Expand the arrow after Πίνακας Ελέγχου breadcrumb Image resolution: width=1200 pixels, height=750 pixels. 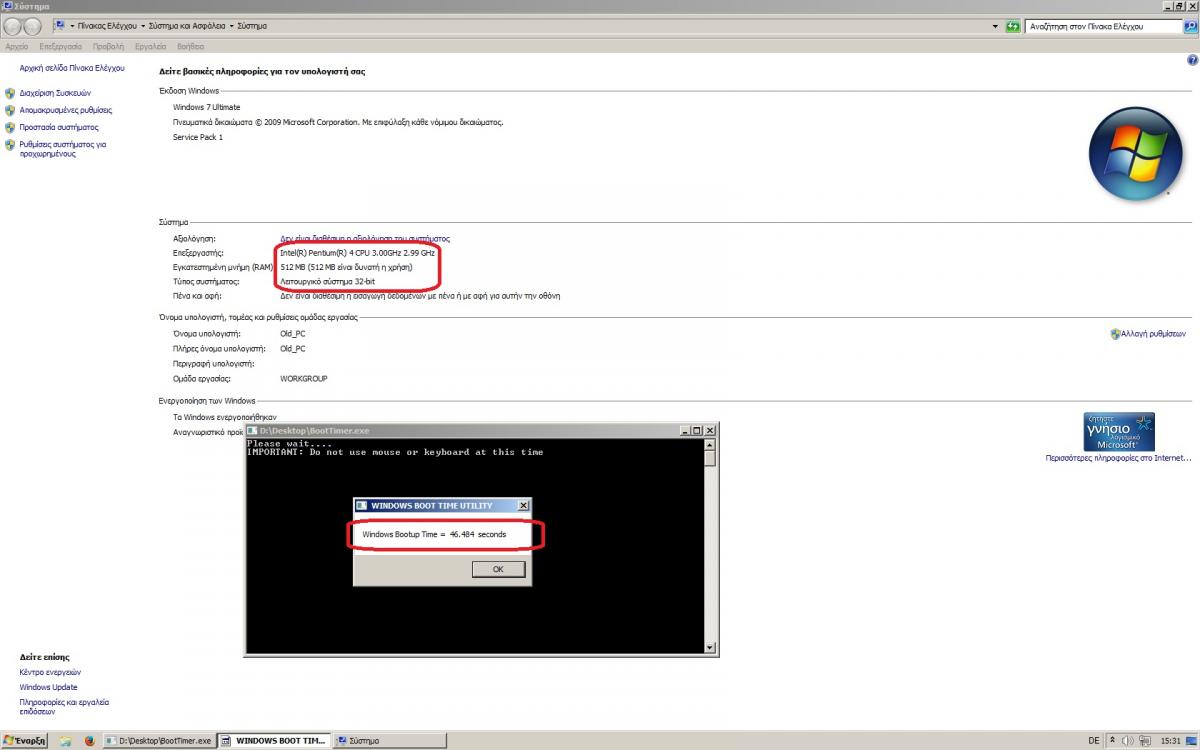143,26
